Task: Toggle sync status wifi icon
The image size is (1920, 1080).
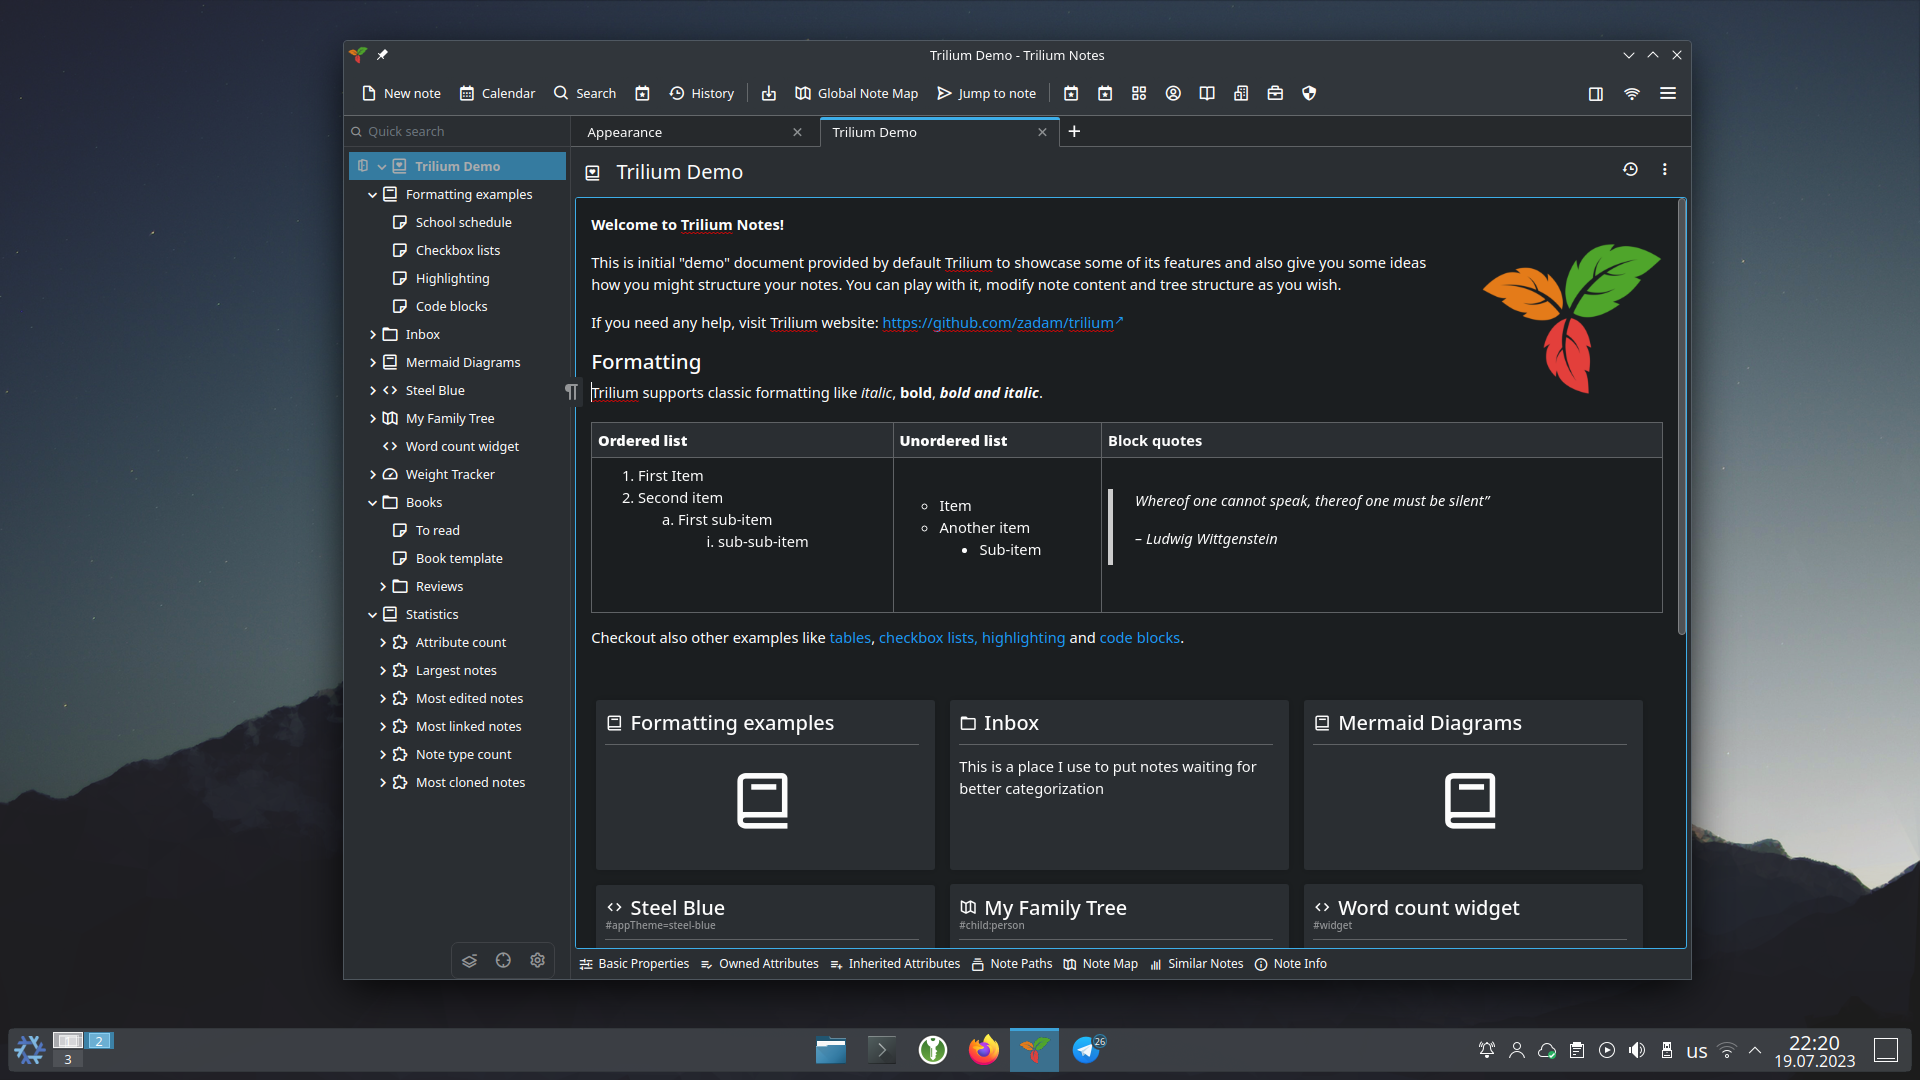Action: click(1632, 93)
